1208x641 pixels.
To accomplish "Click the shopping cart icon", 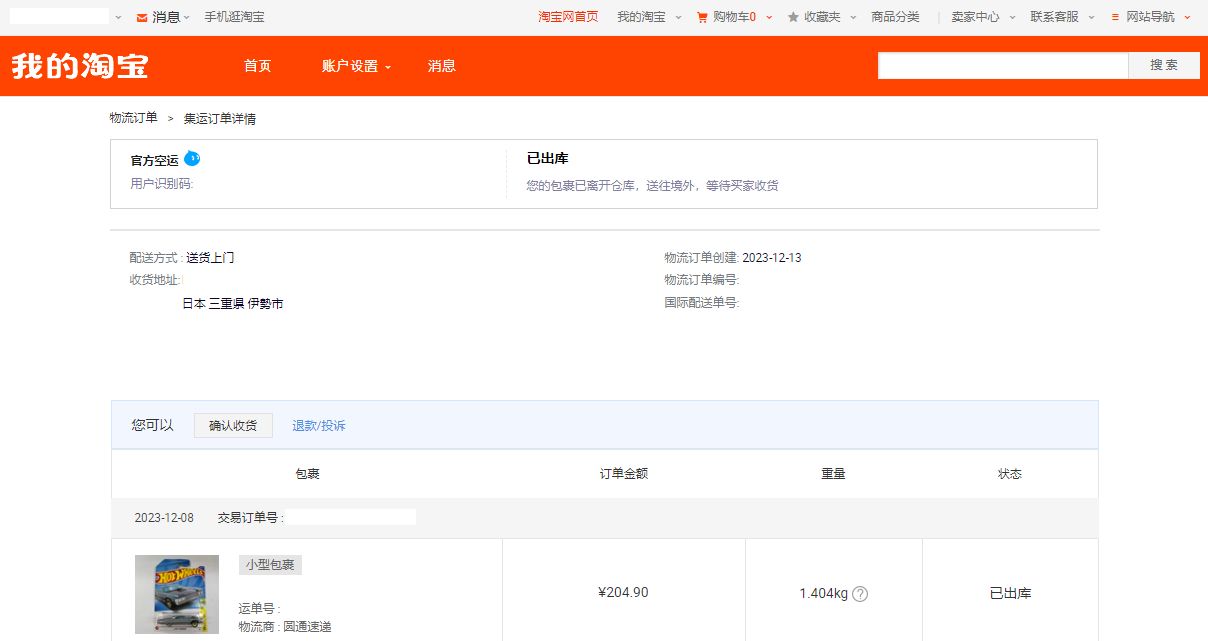I will (x=702, y=17).
